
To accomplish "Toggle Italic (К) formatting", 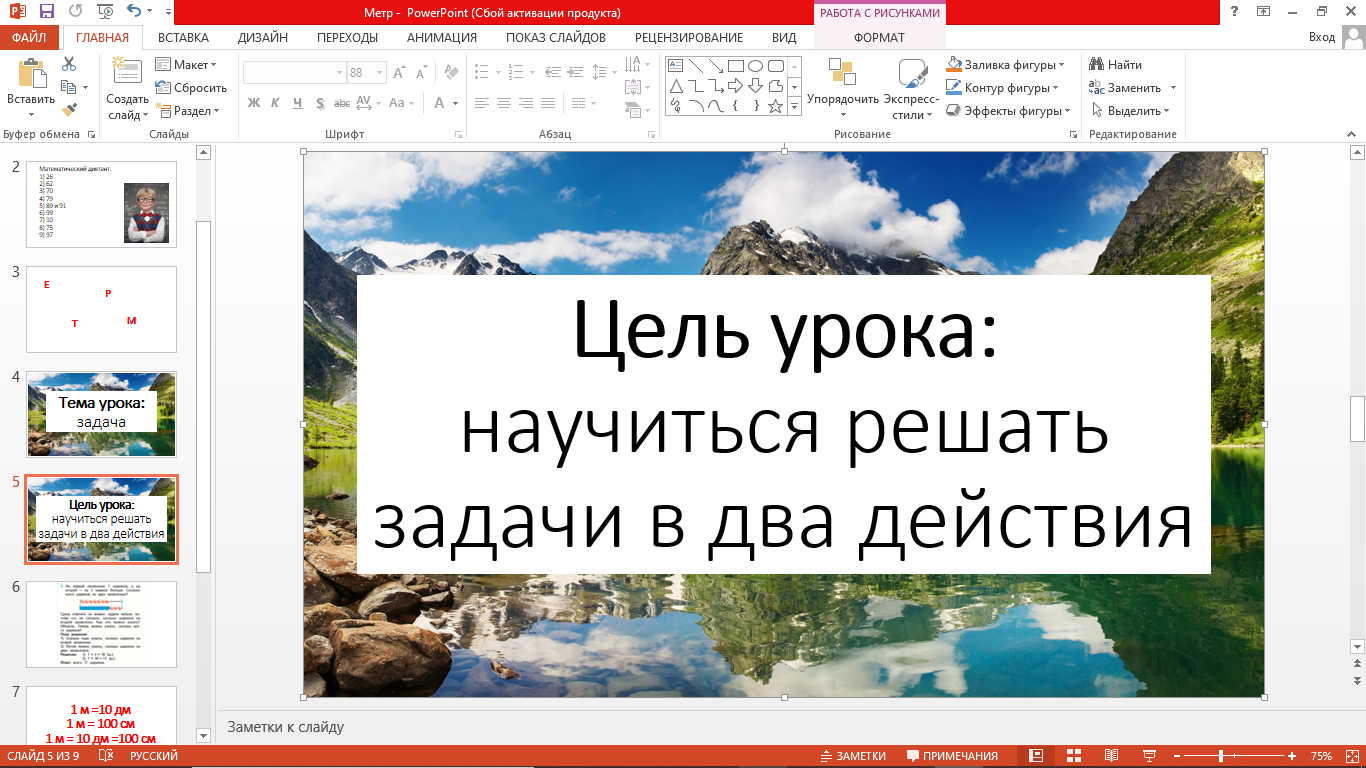I will click(x=276, y=103).
